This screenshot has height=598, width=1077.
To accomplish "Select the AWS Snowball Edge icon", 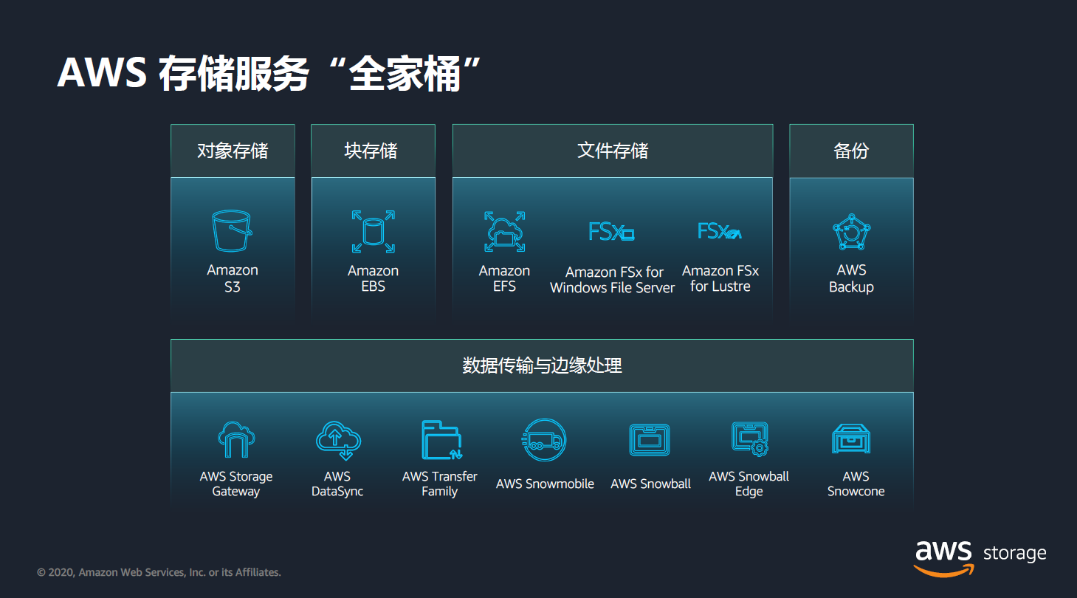I will [x=749, y=439].
